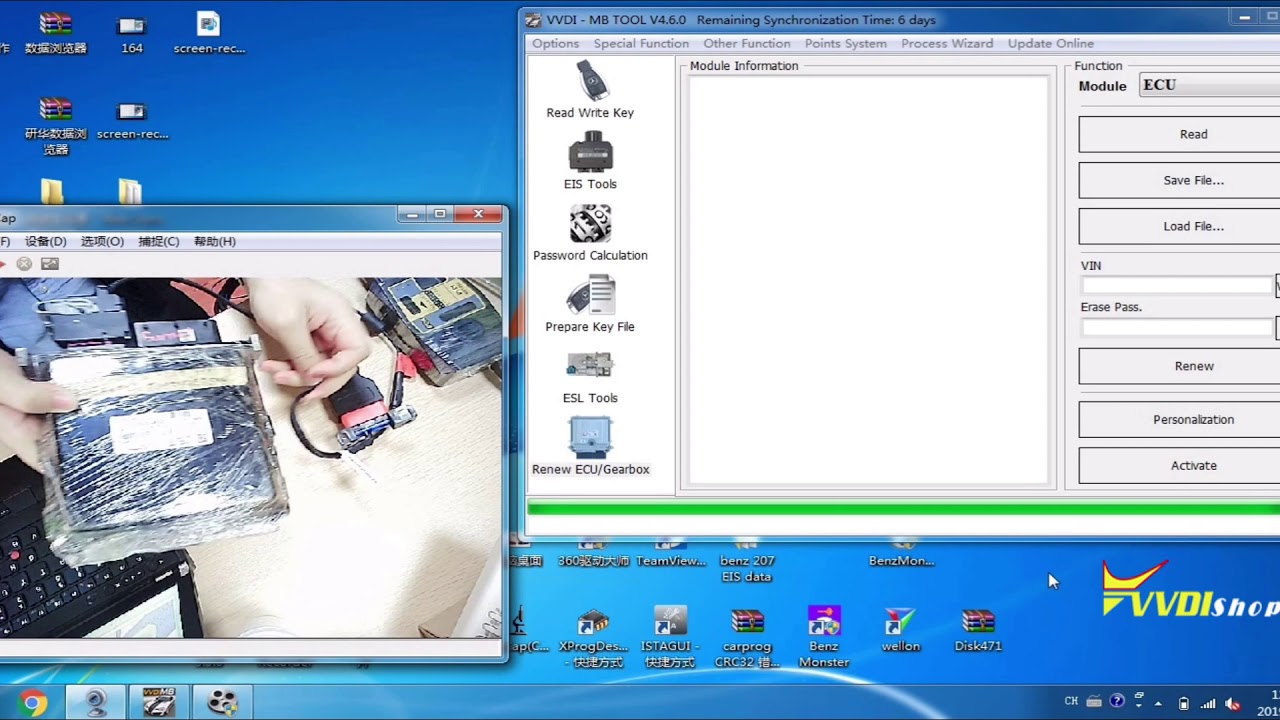Open the Module ECU dropdown
The width and height of the screenshot is (1280, 720).
[1210, 85]
